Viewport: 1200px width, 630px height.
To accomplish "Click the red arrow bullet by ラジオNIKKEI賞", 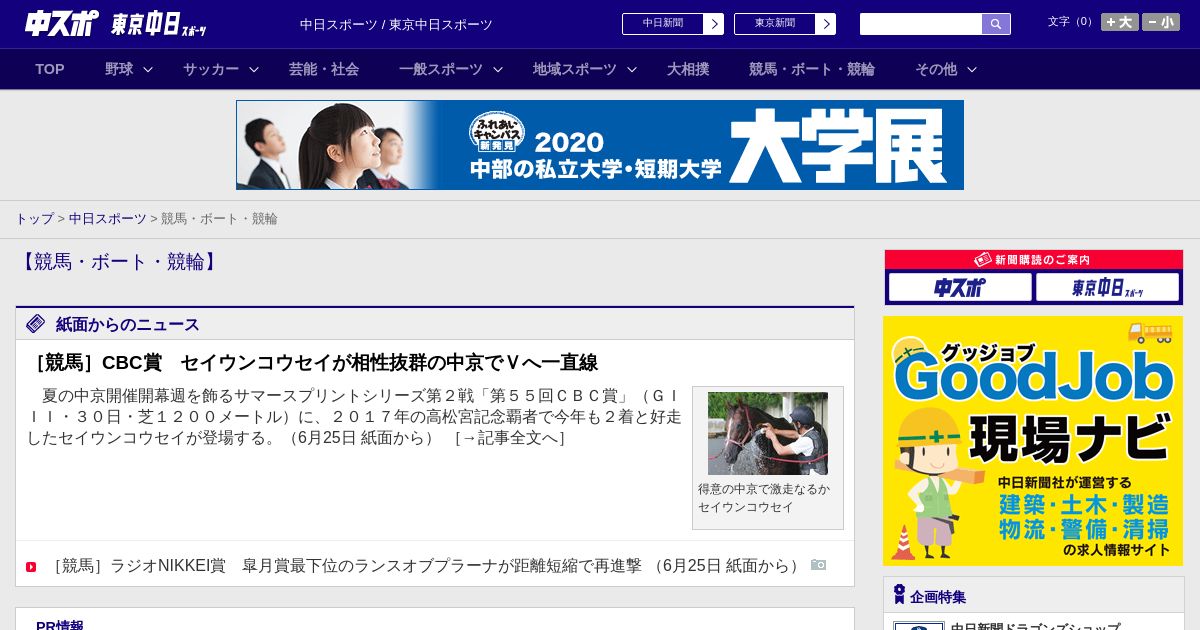I will point(31,567).
